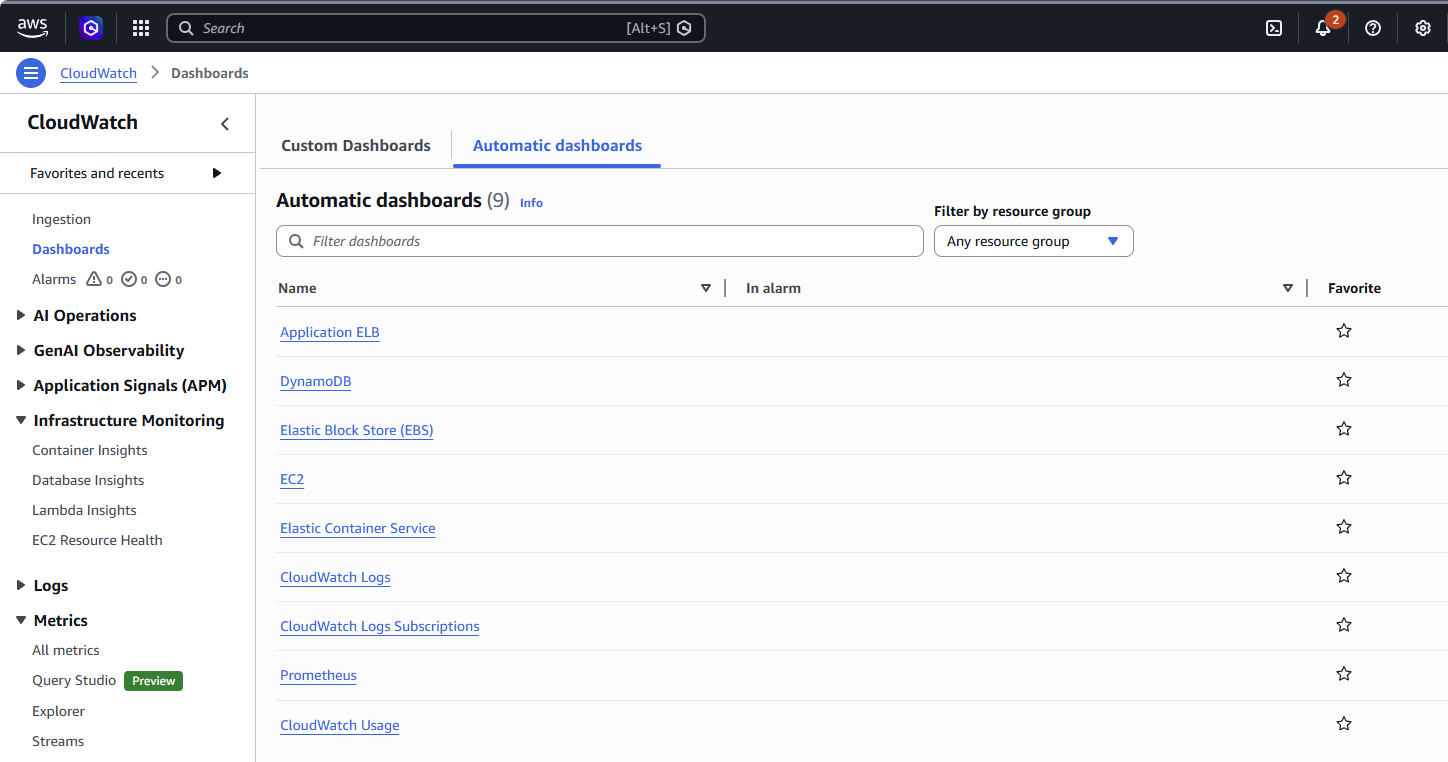Open the CloudWatch Logs Subscriptions link

(x=380, y=626)
